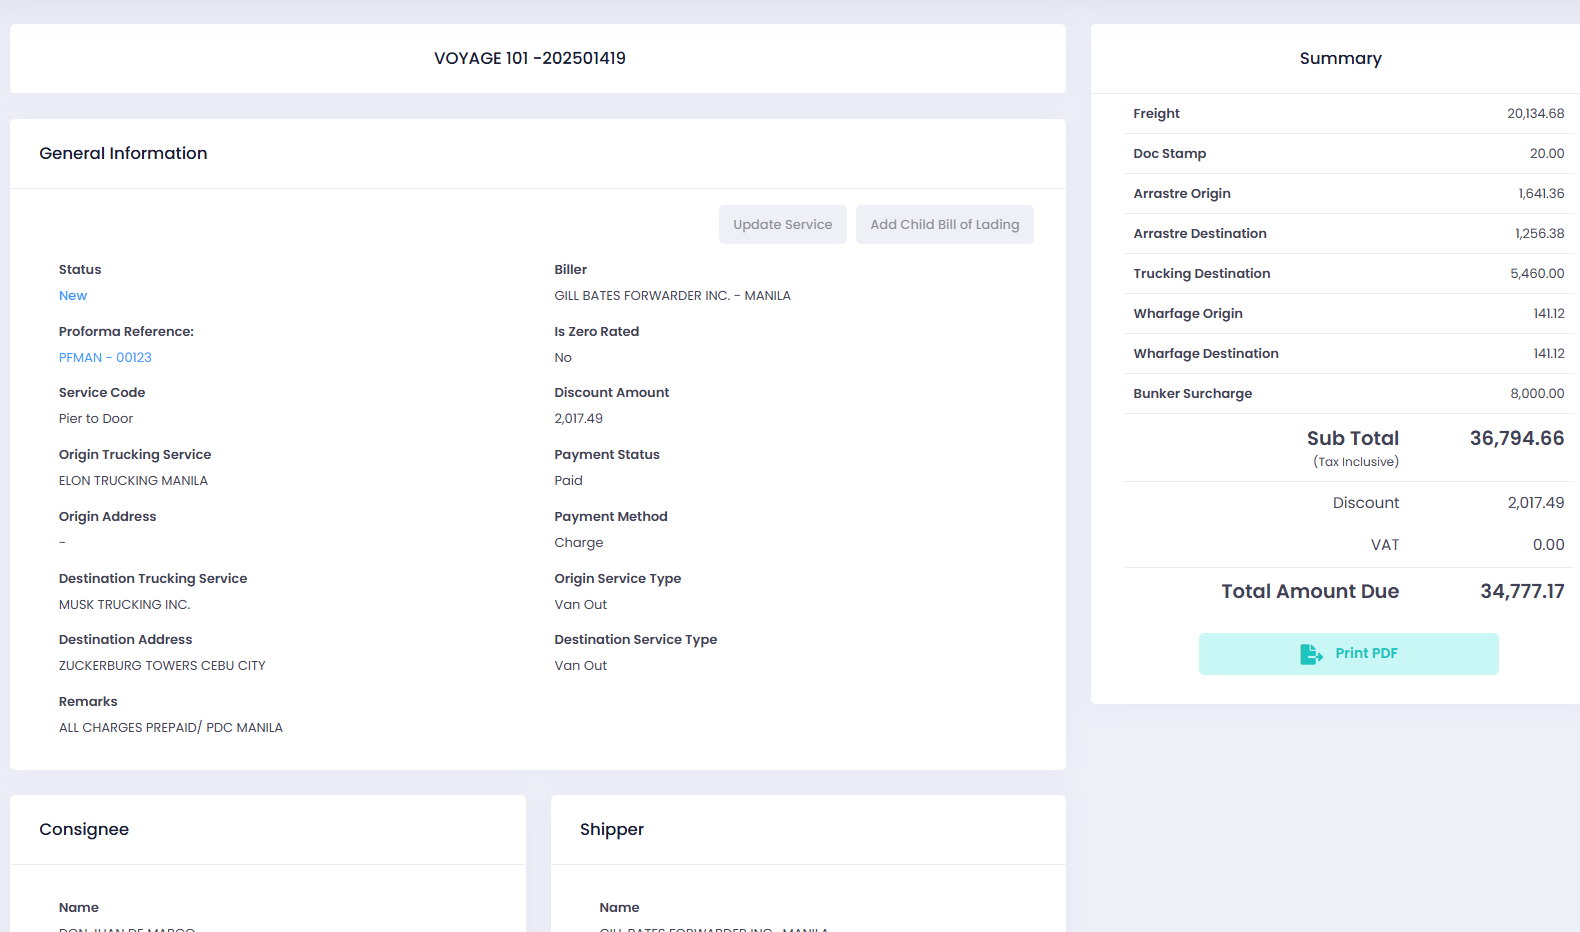1580x932 pixels.
Task: Click the Is Zero Rated value No
Action: point(563,358)
